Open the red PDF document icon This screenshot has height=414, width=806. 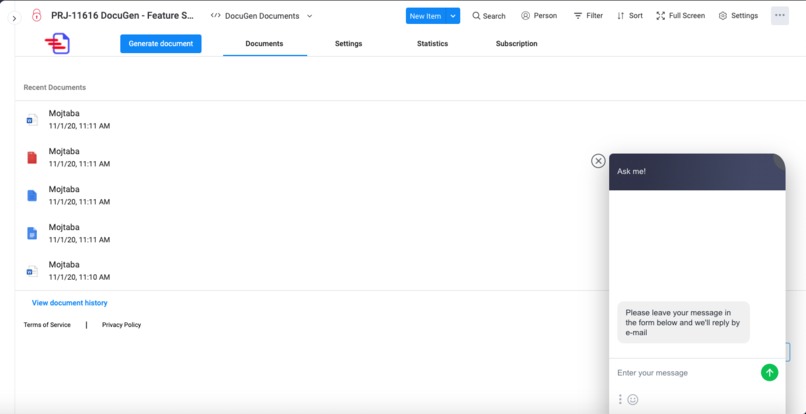32,157
